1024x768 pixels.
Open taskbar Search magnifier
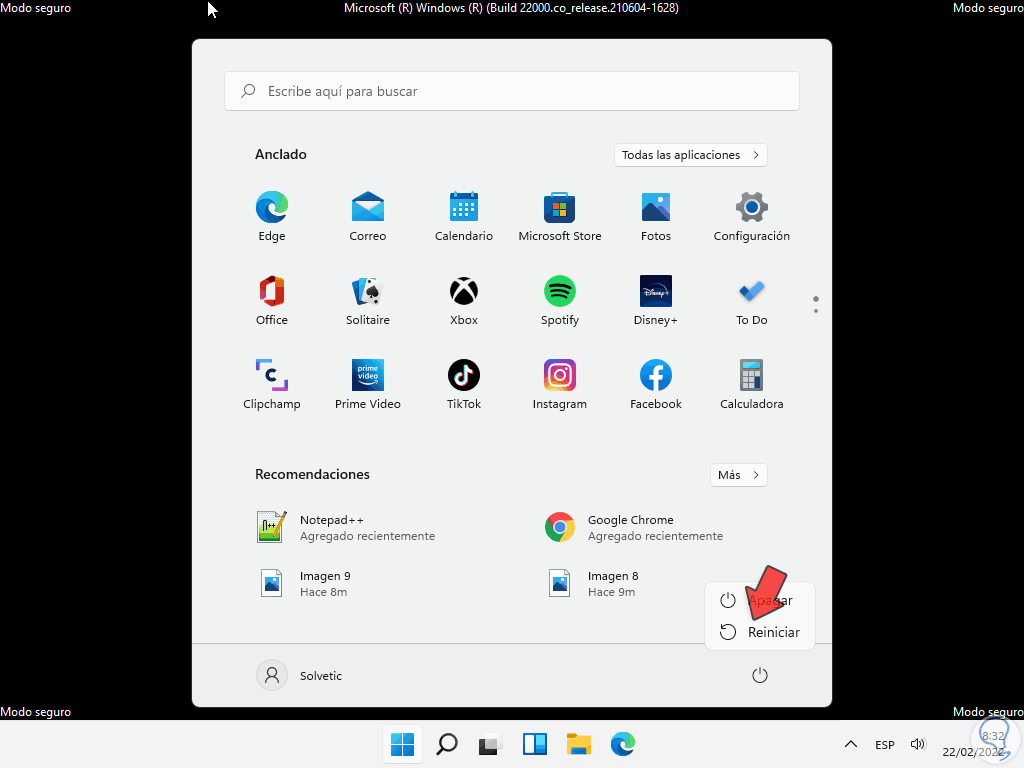click(x=447, y=744)
